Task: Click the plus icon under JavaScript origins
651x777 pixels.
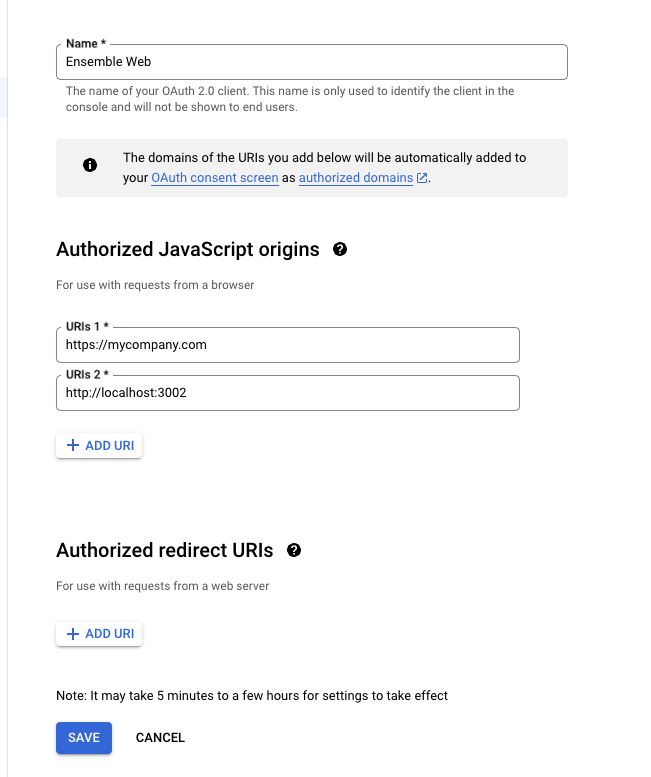Action: point(72,445)
